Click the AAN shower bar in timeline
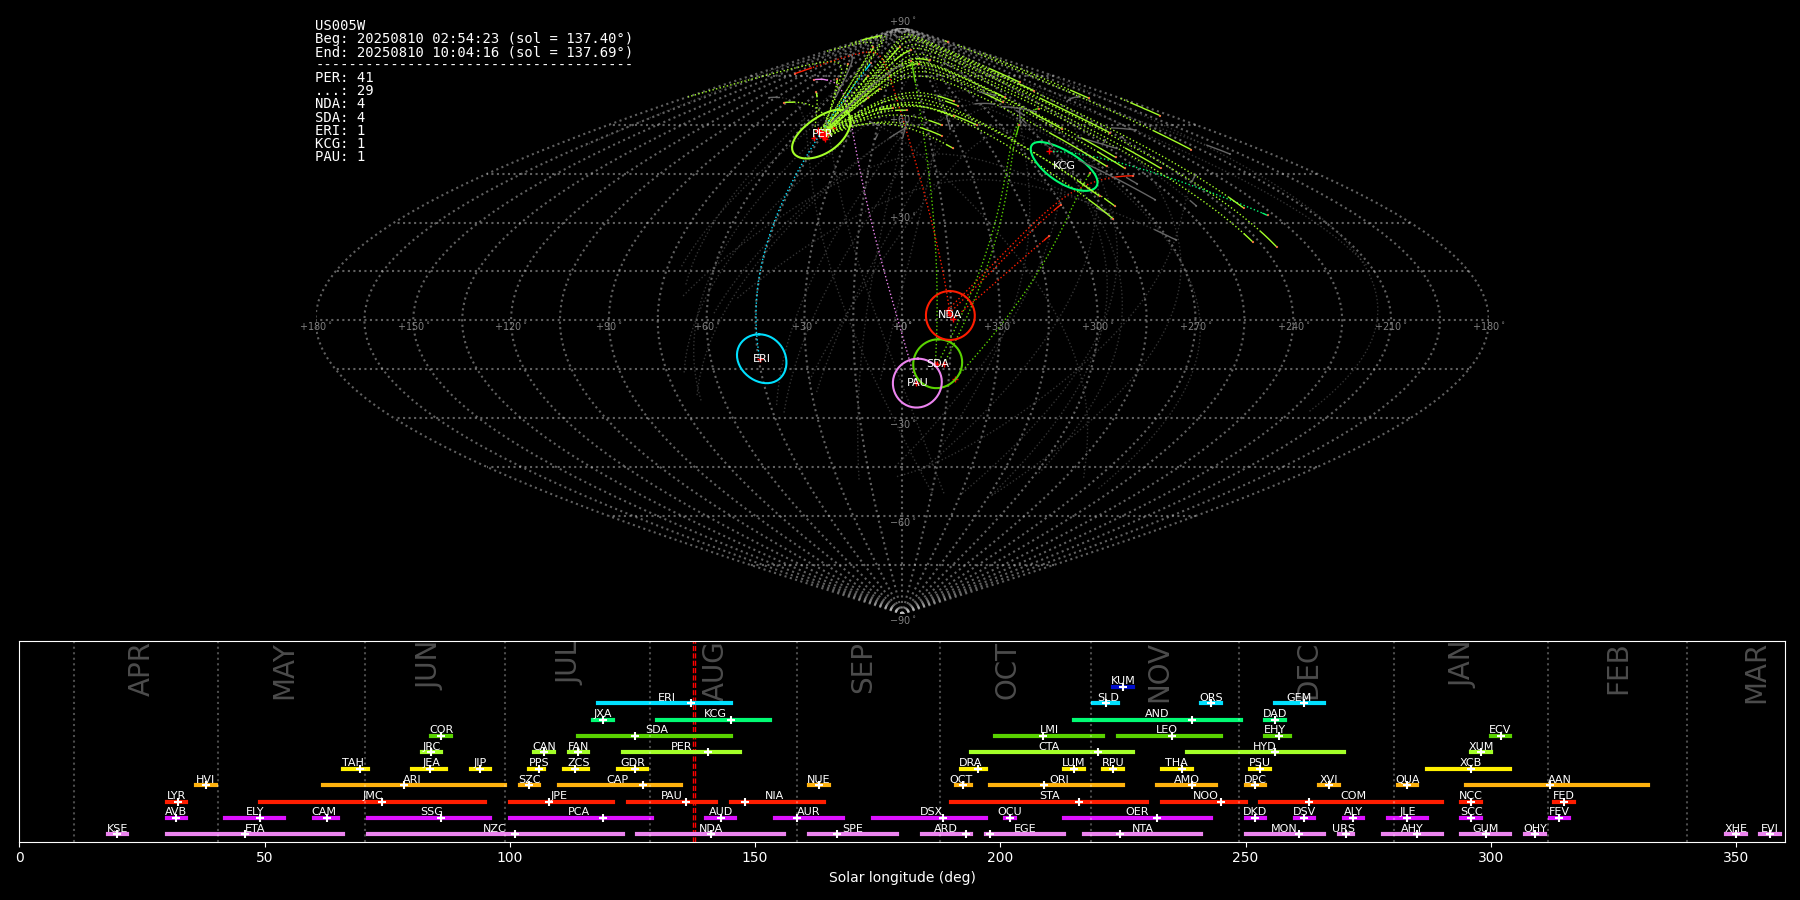The width and height of the screenshot is (1800, 900). pyautogui.click(x=1557, y=785)
